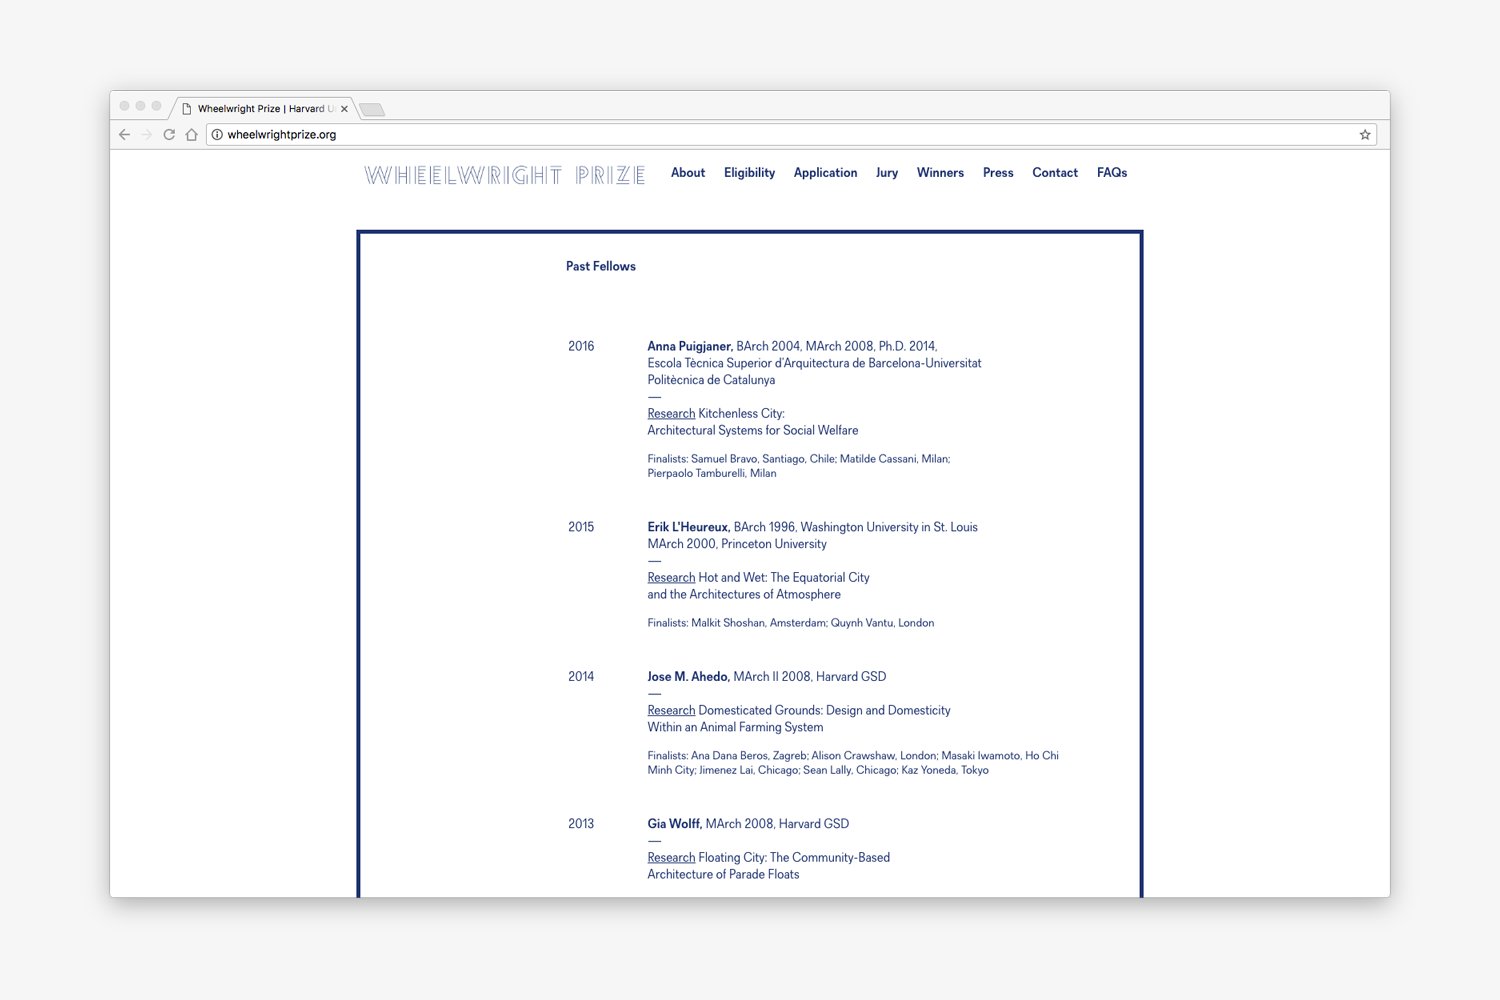
Task: Open the Eligibility page
Action: point(749,173)
